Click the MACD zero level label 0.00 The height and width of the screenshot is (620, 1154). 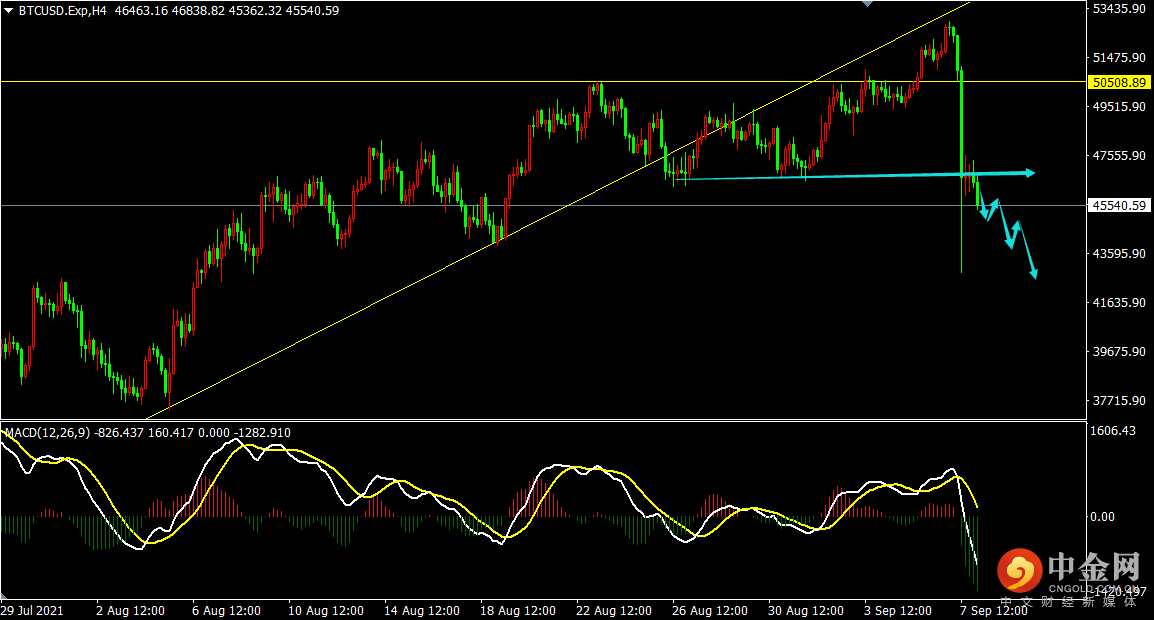click(x=1102, y=517)
